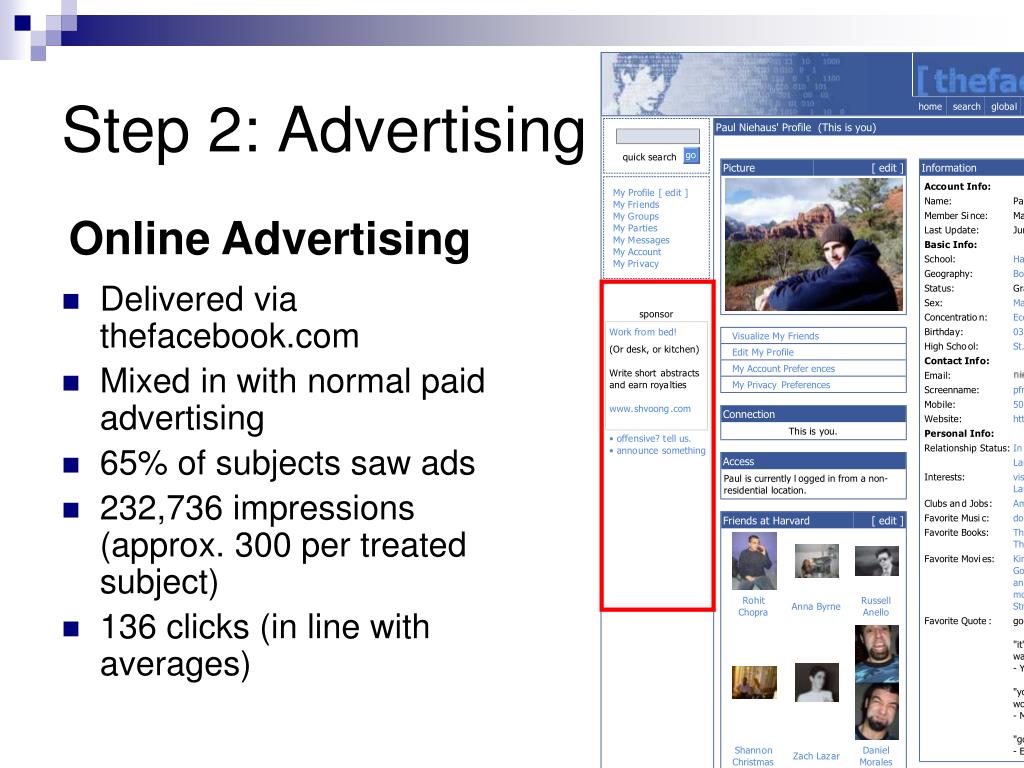This screenshot has height=768, width=1024.
Task: Open My Parties sidebar link
Action: [635, 228]
